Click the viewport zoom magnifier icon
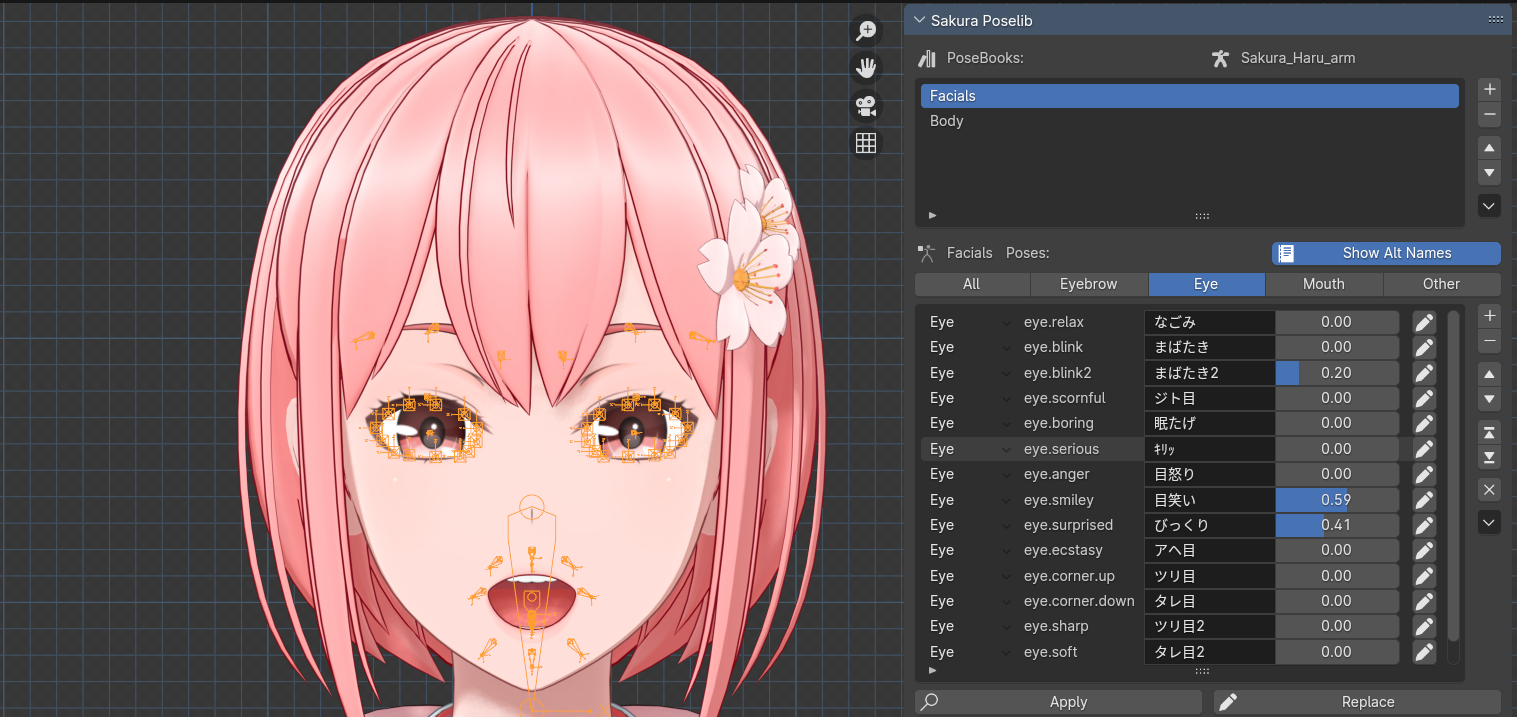Image resolution: width=1517 pixels, height=717 pixels. click(x=866, y=30)
